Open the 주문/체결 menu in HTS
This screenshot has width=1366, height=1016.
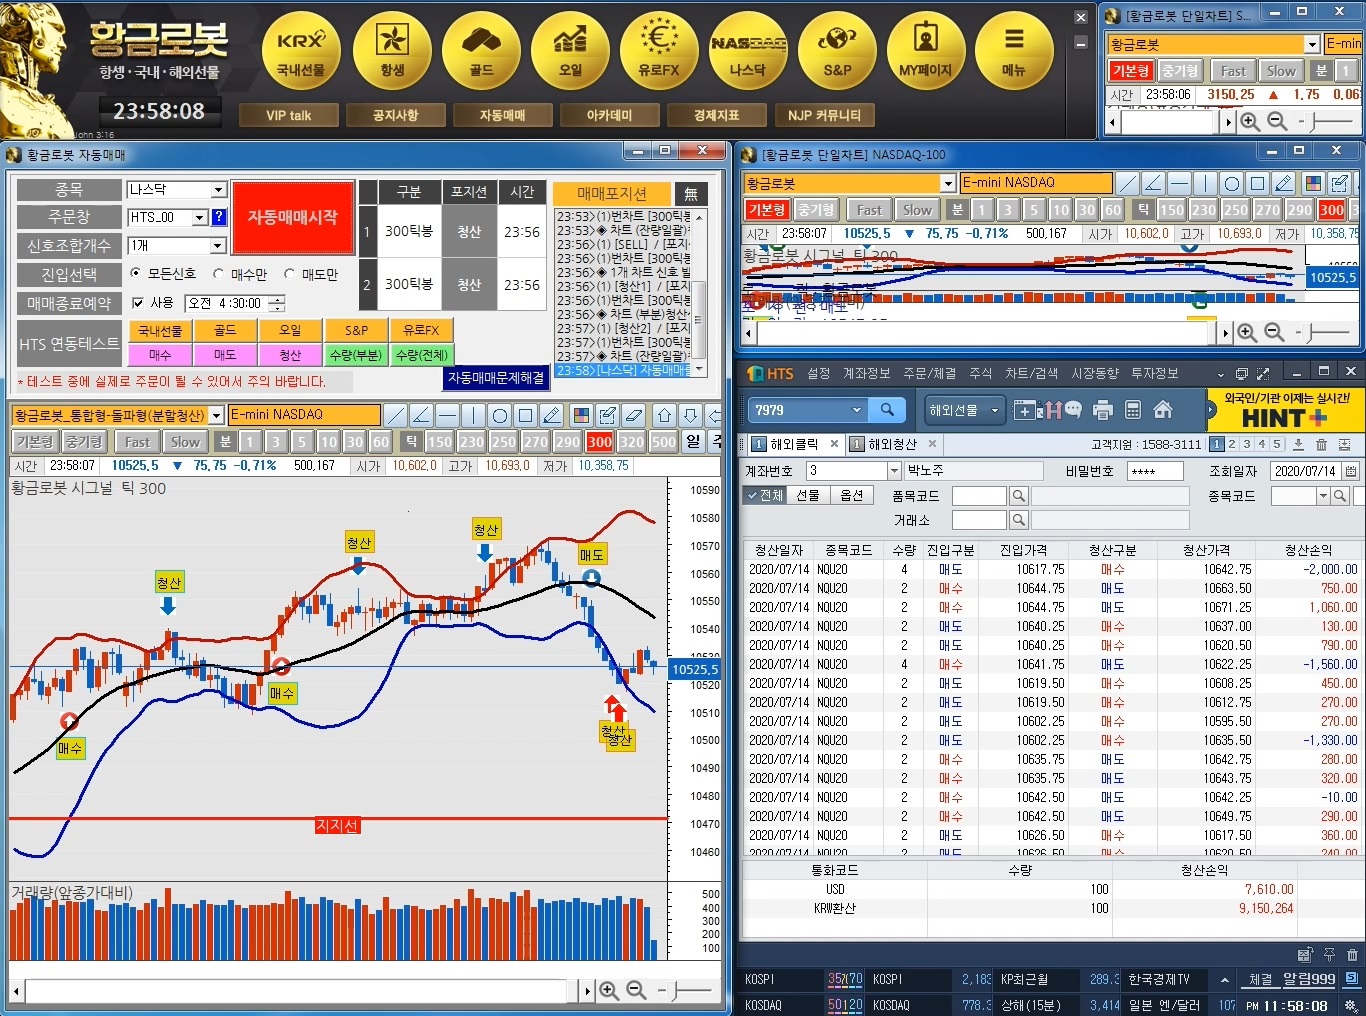coord(930,373)
